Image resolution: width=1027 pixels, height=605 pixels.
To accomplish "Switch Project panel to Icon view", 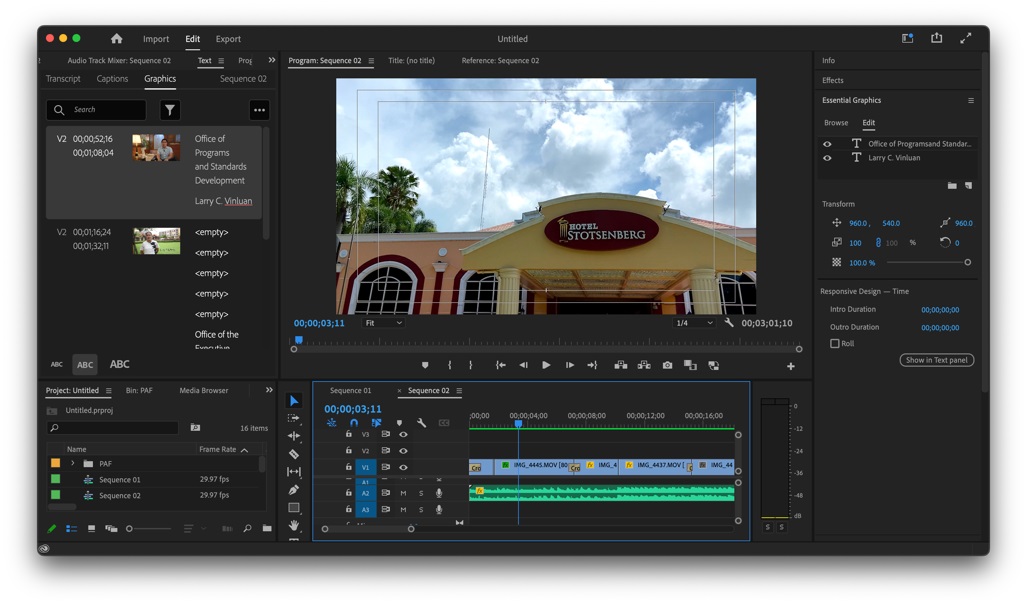I will point(92,528).
